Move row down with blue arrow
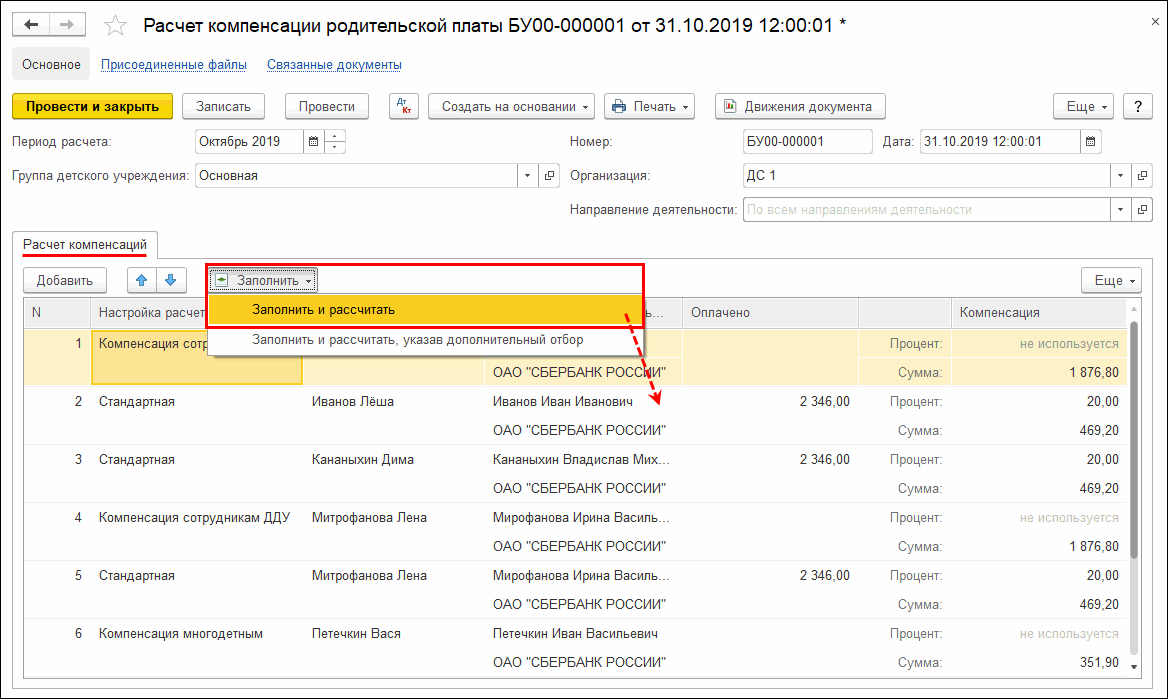 point(170,281)
